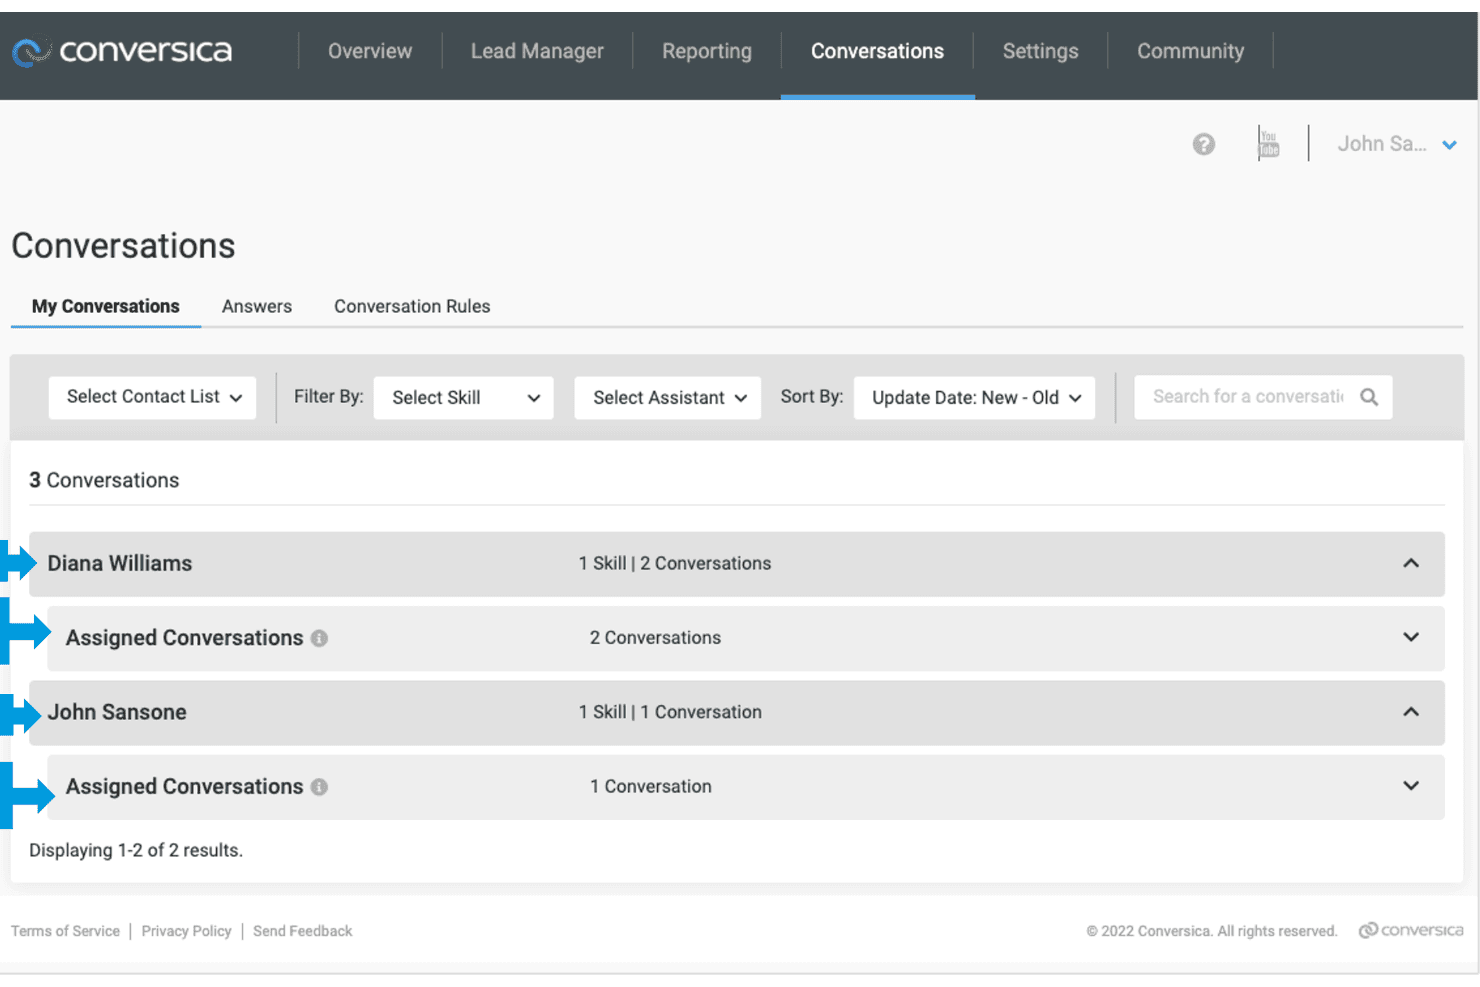Go to the Overview nav item
1480x987 pixels.
pos(370,51)
